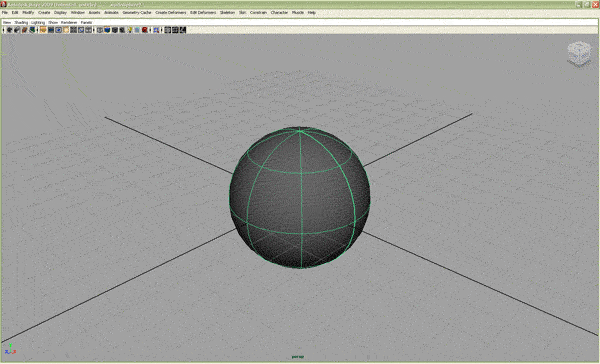600x364 pixels.
Task: Open the panel Shading menu
Action: click(x=21, y=23)
